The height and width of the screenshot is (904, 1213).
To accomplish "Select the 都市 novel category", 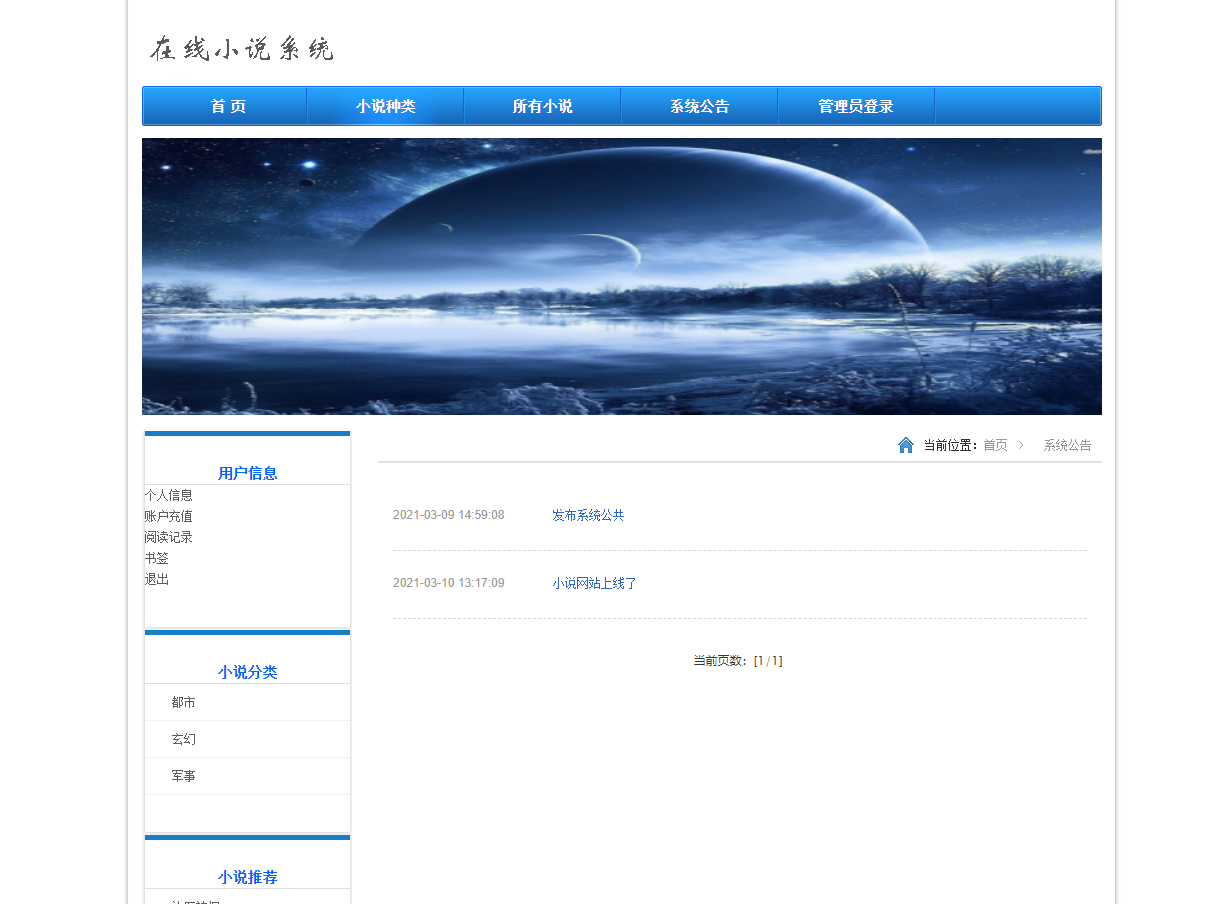I will pos(182,702).
